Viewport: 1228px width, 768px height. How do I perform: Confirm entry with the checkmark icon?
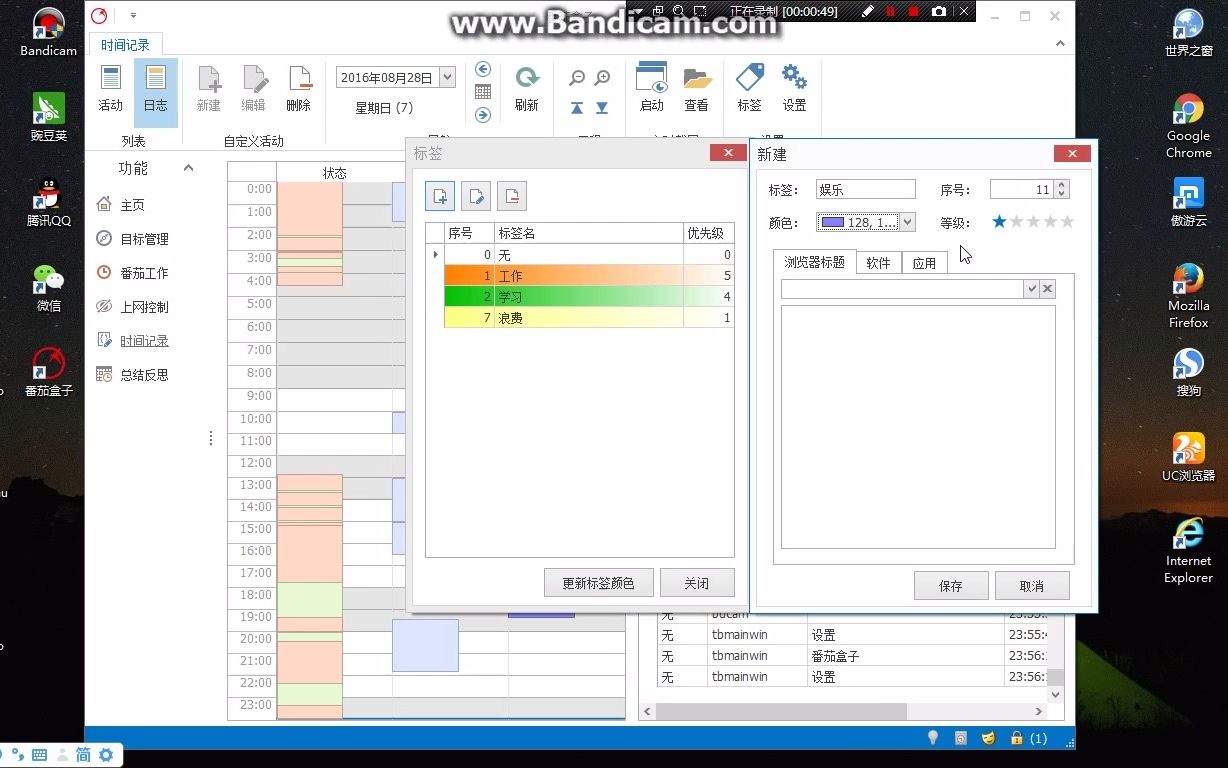click(1031, 289)
